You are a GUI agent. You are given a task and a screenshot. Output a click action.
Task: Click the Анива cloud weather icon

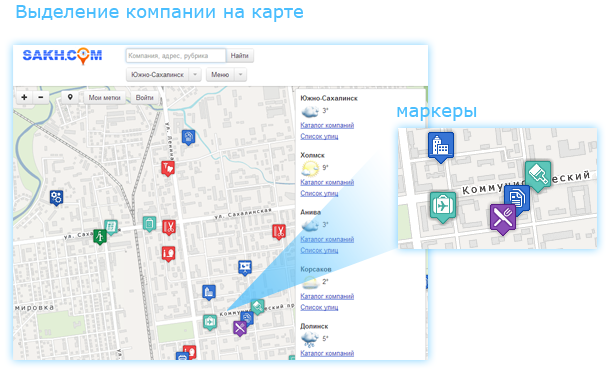click(x=310, y=225)
